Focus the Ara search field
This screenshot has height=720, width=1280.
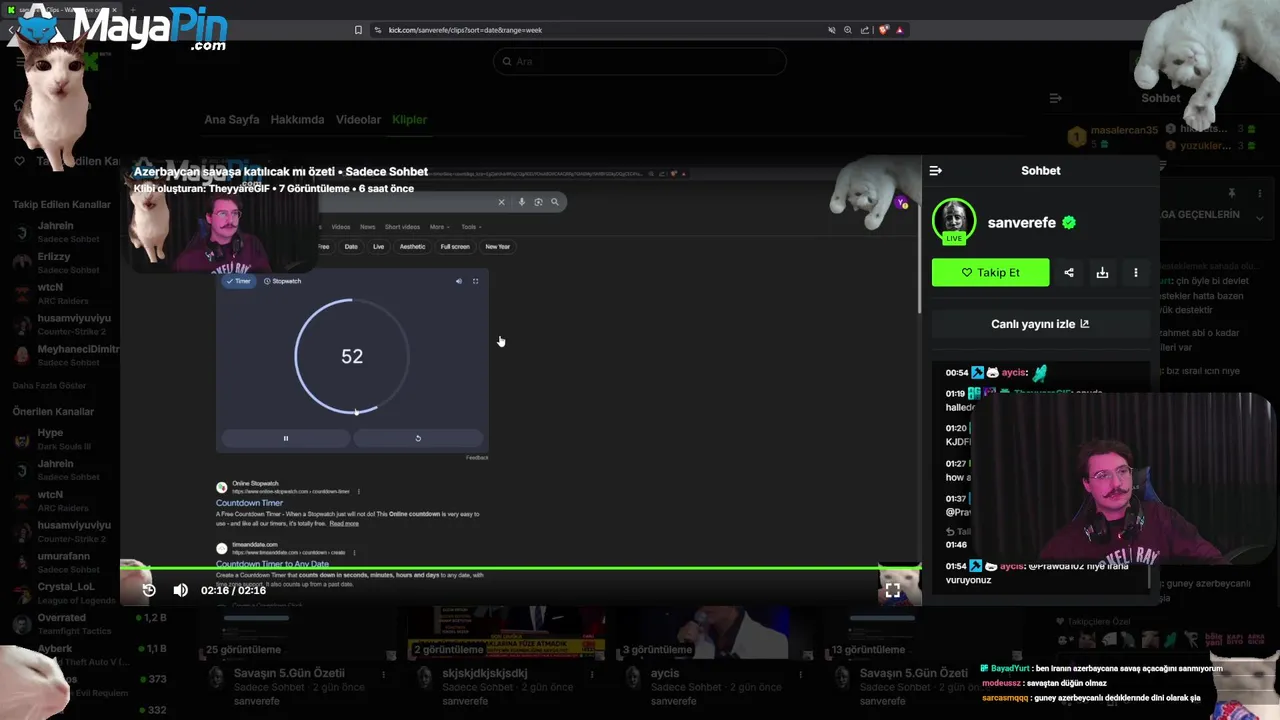(x=640, y=62)
